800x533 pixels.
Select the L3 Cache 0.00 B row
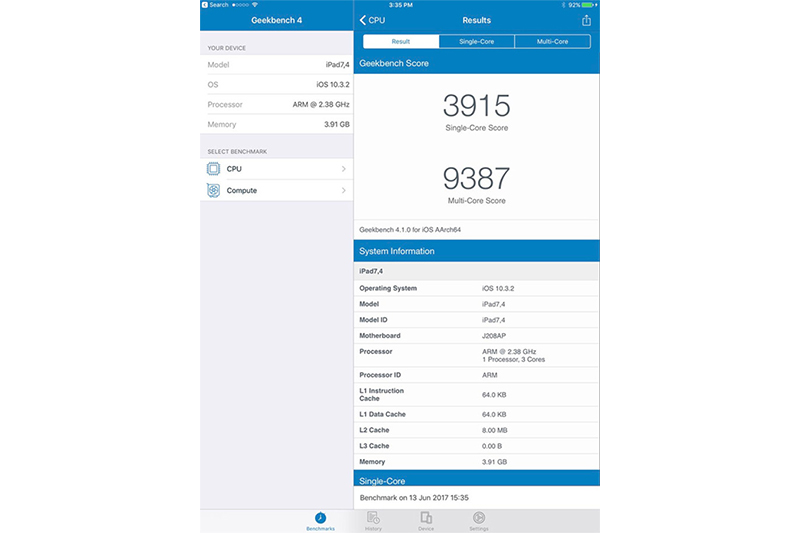477,446
